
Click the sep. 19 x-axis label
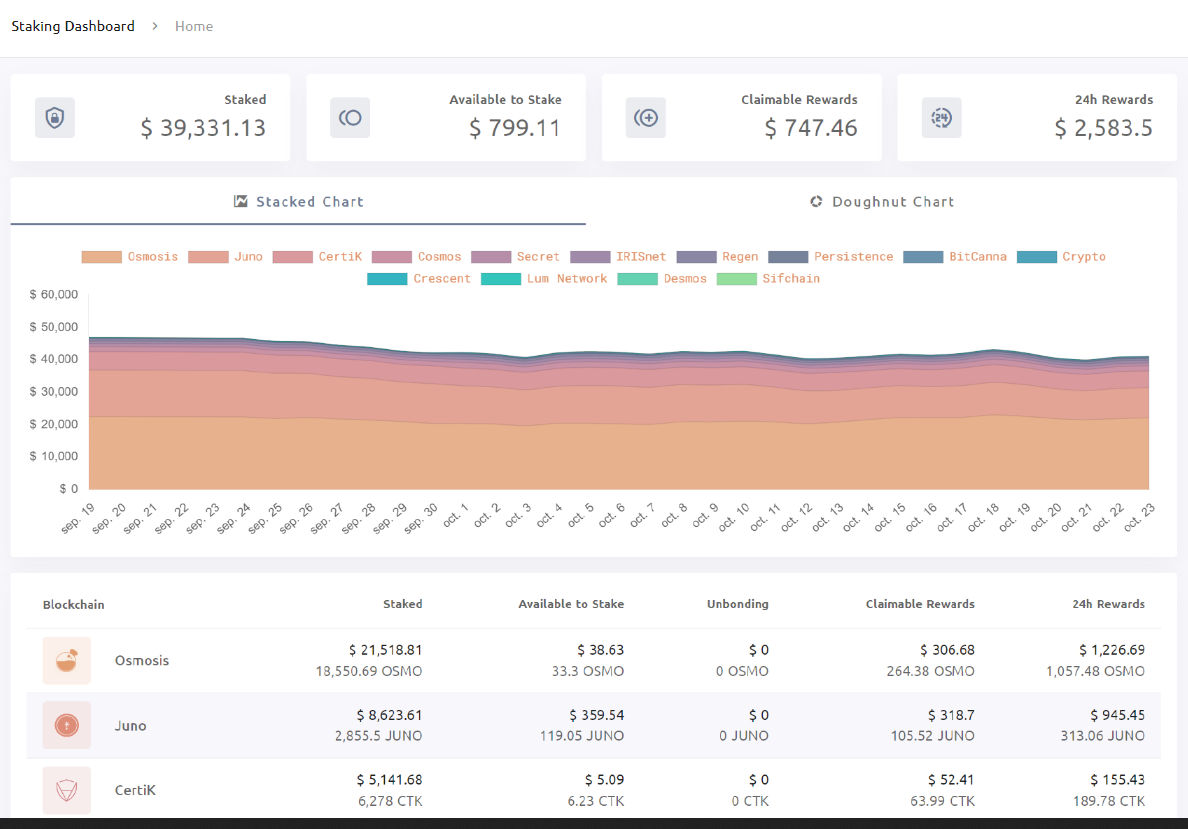(x=78, y=518)
